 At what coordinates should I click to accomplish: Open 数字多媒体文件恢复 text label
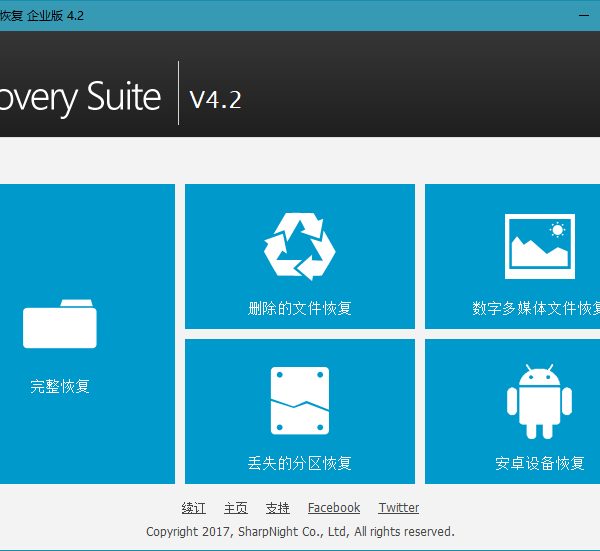pos(536,308)
